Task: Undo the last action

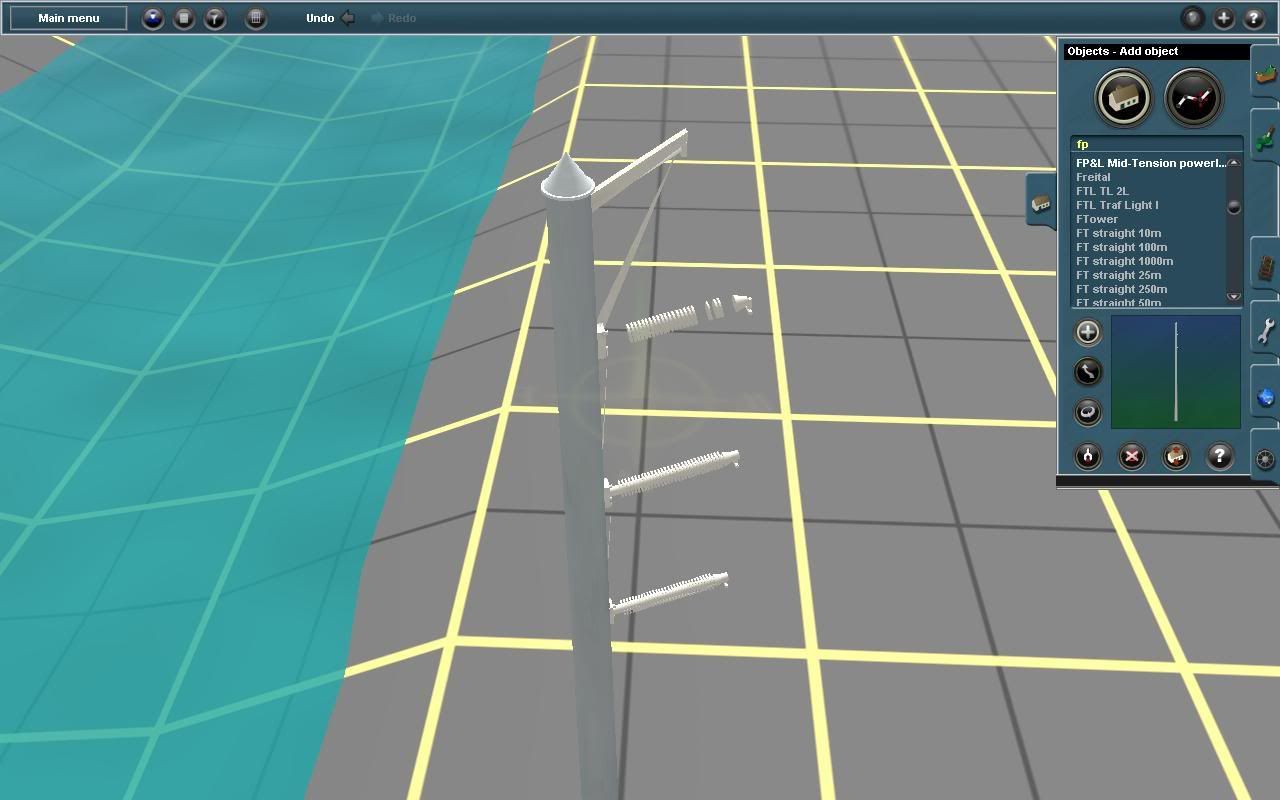Action: (330, 18)
